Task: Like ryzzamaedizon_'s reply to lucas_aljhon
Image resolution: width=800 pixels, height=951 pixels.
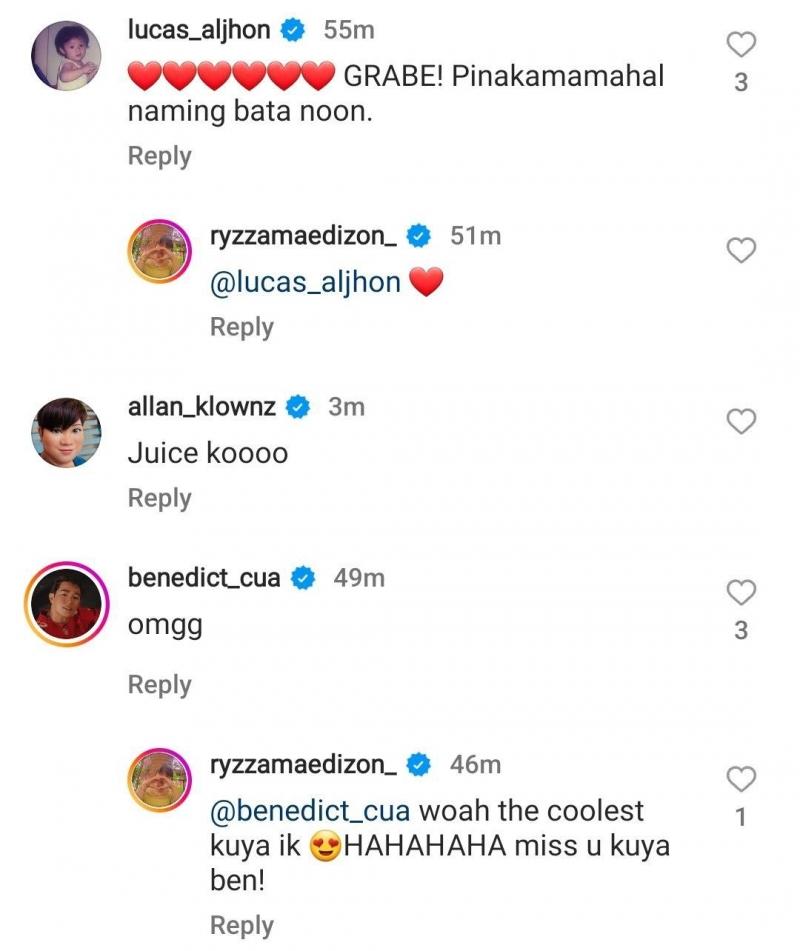Action: coord(740,251)
